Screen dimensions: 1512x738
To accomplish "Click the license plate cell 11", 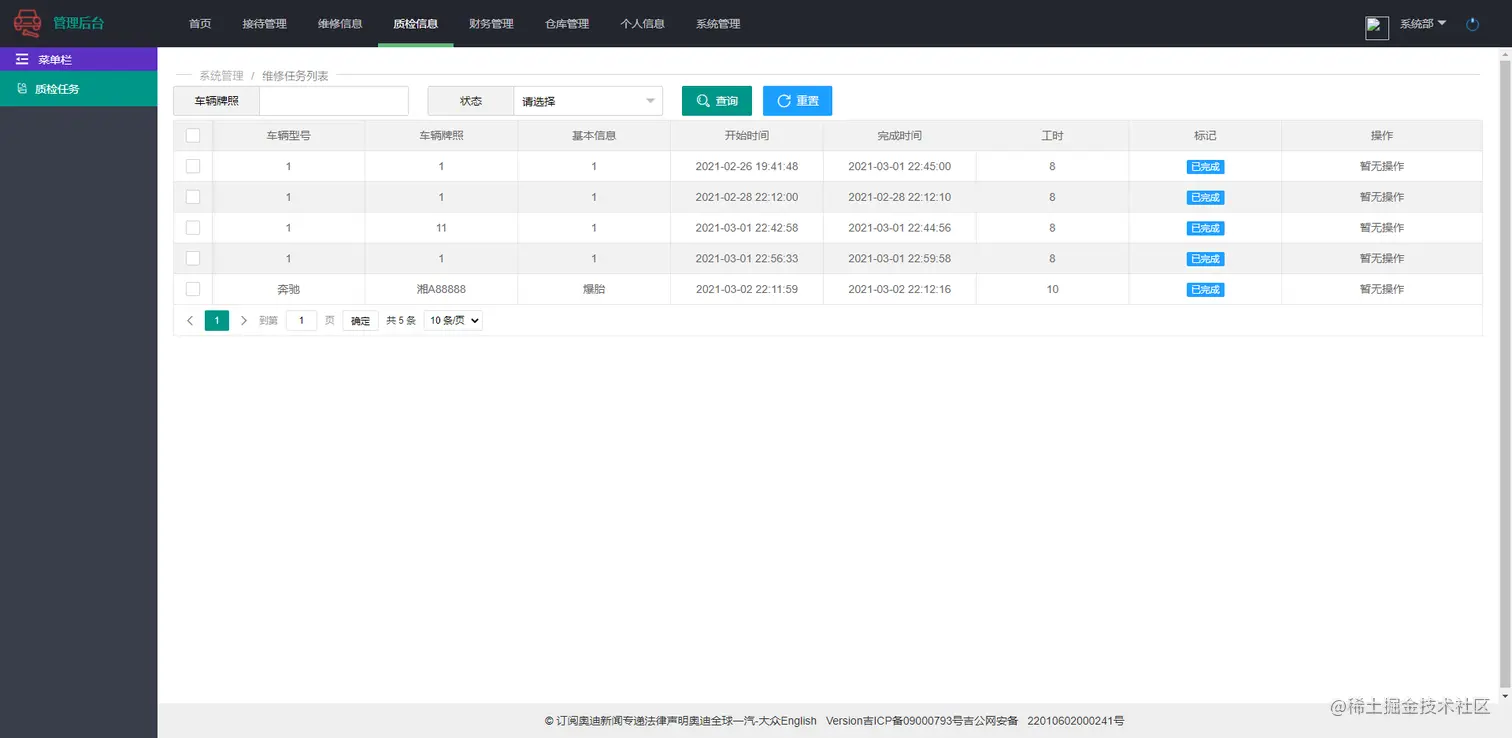I will tap(441, 228).
